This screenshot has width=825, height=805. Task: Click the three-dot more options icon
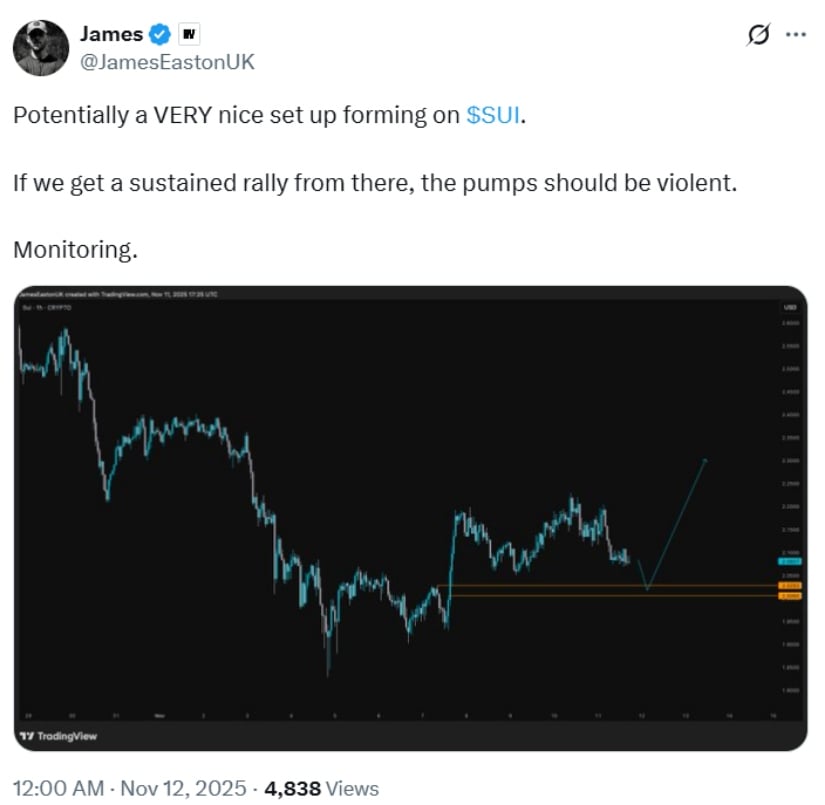tap(796, 33)
